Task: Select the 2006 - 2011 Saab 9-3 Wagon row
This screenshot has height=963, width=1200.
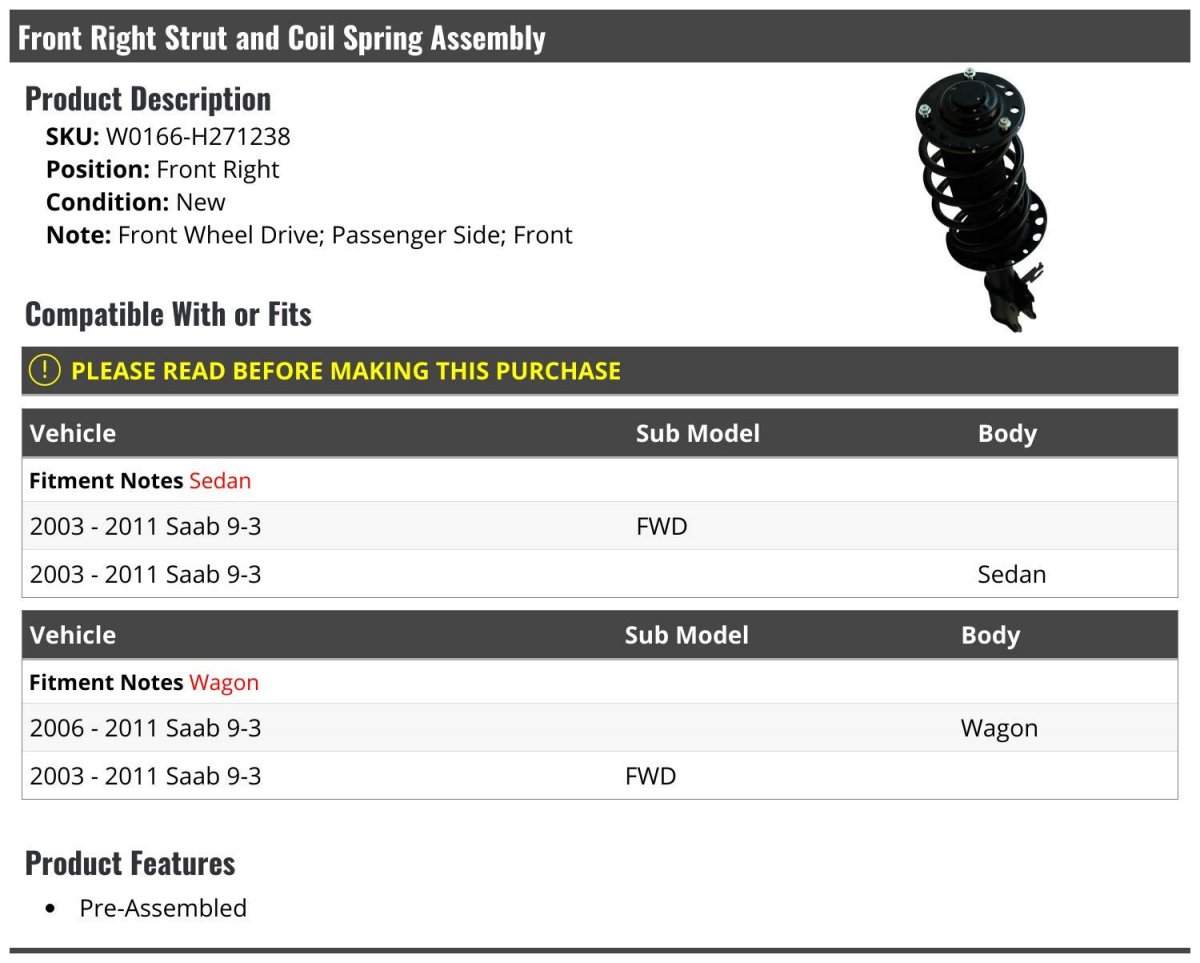Action: [600, 728]
